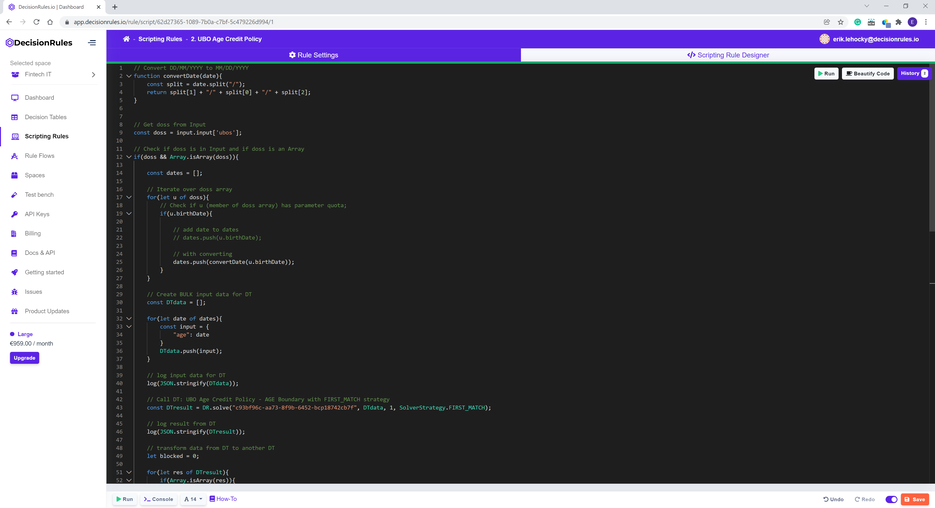Fold the for loop at line 17
935x508 pixels.
129,197
